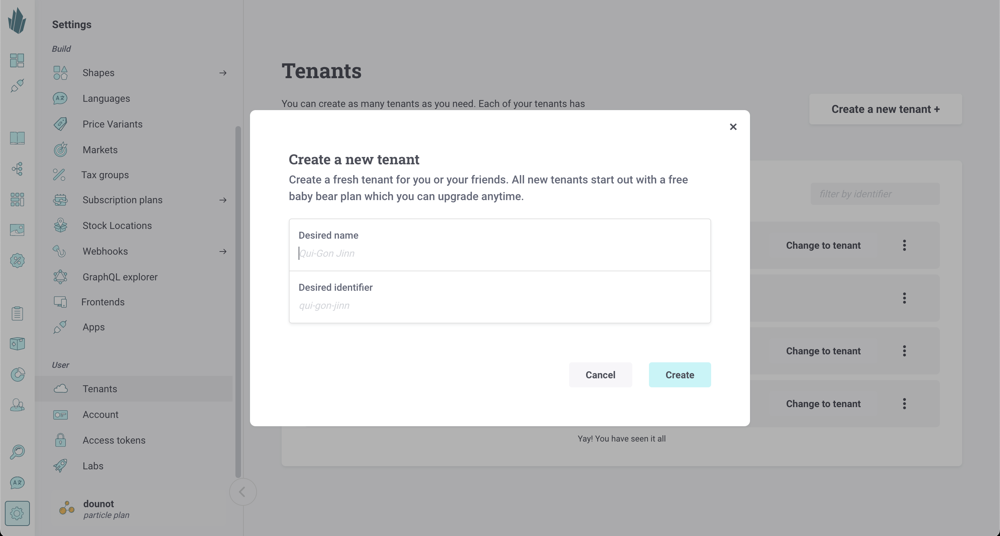Open the Account settings page

point(100,414)
